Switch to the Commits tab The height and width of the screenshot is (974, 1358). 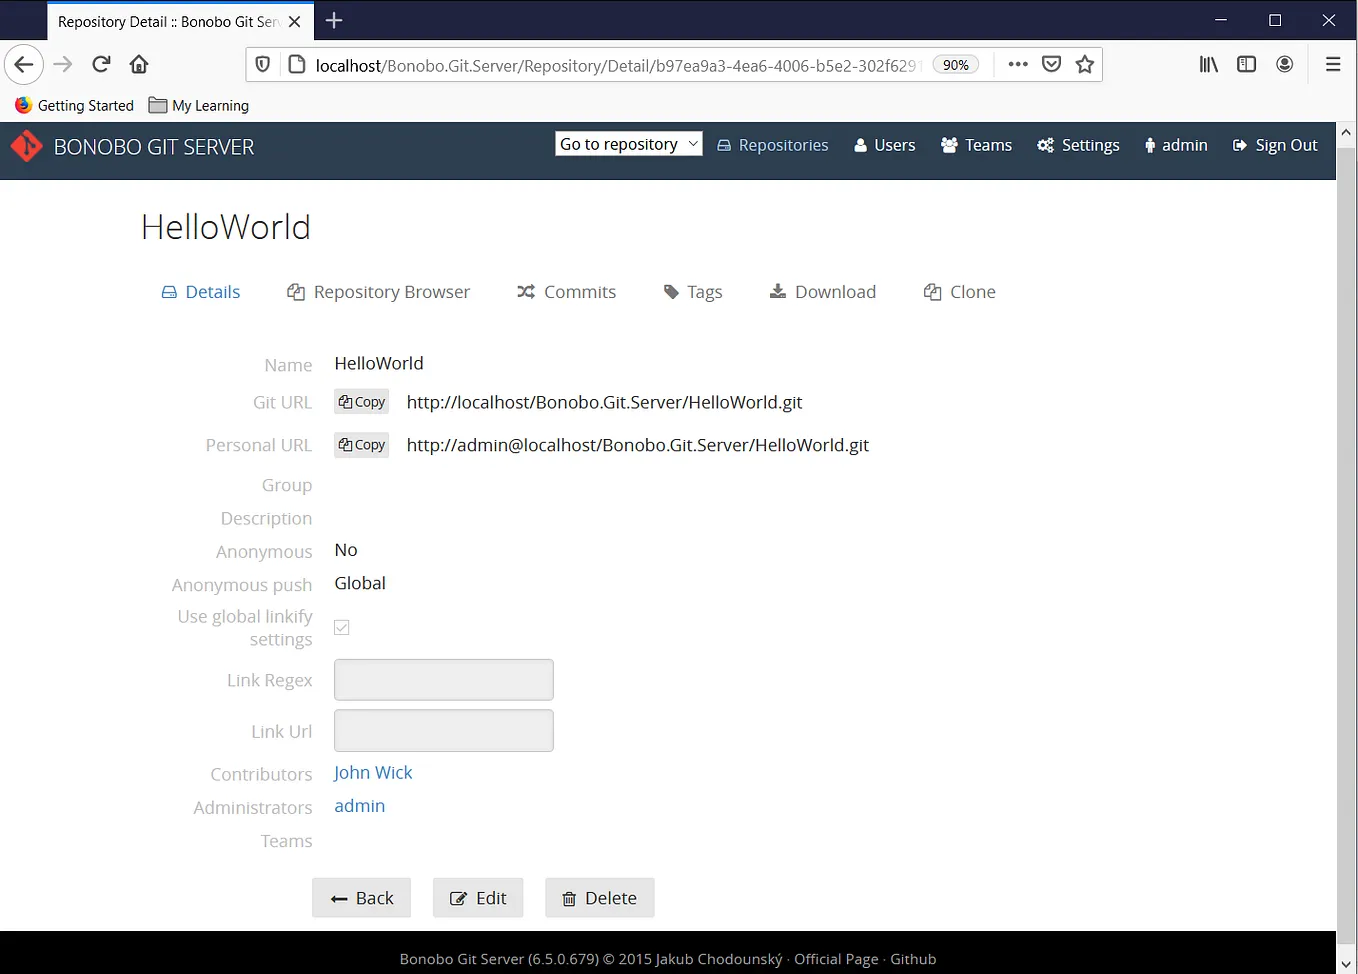point(566,291)
